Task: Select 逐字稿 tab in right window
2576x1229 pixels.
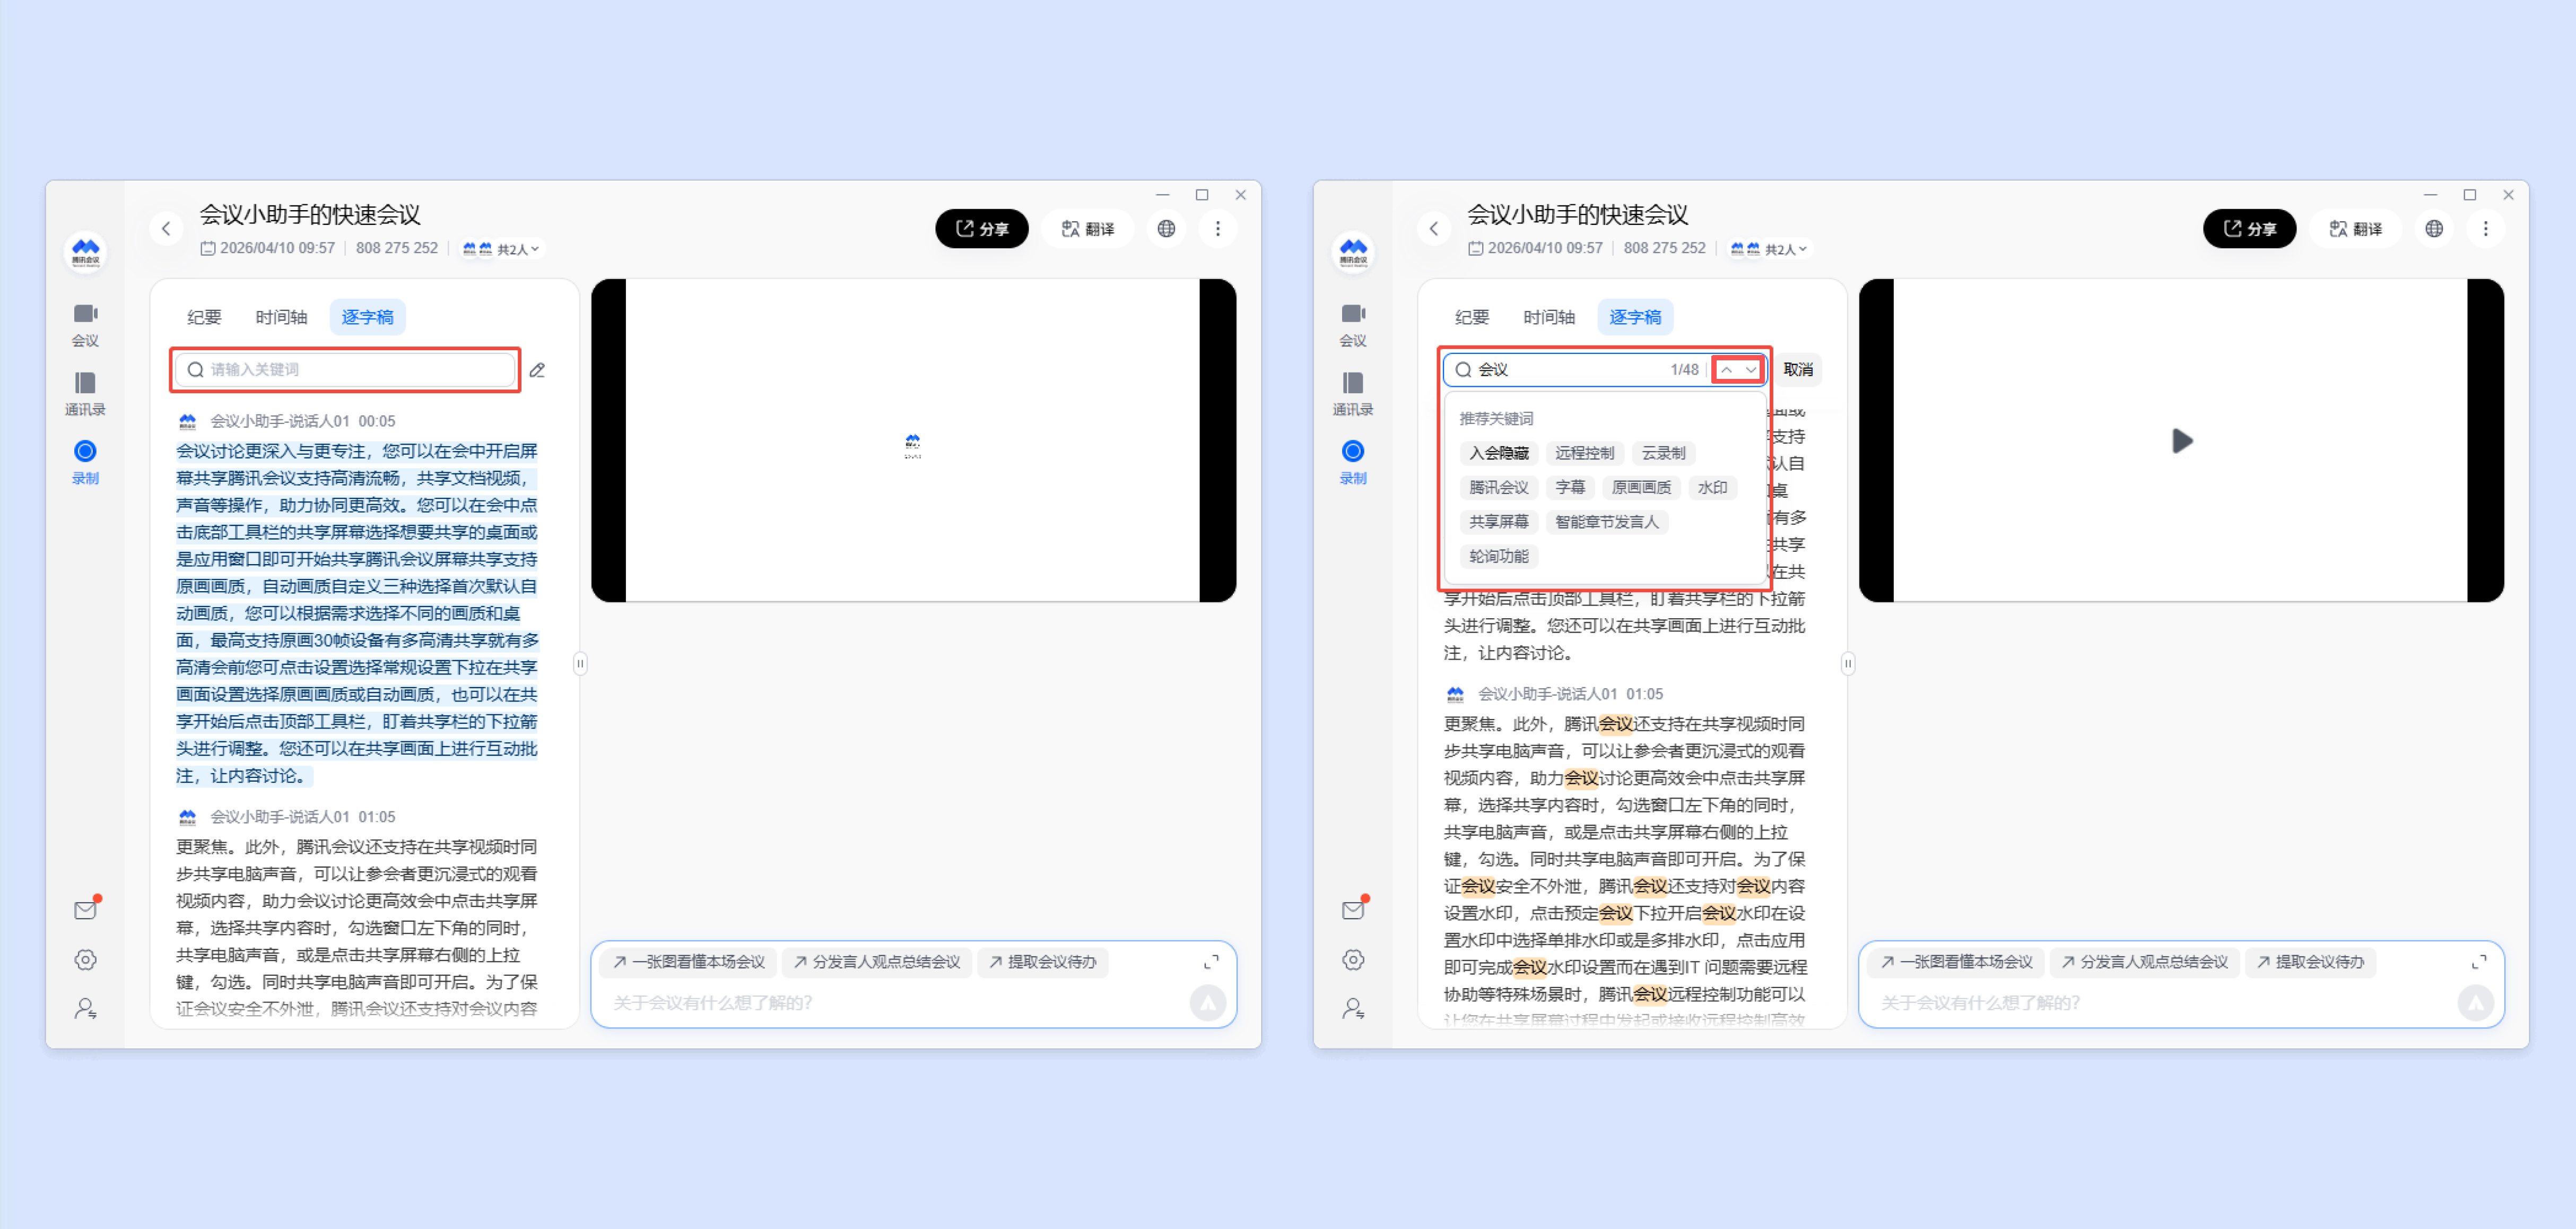Action: point(1636,317)
